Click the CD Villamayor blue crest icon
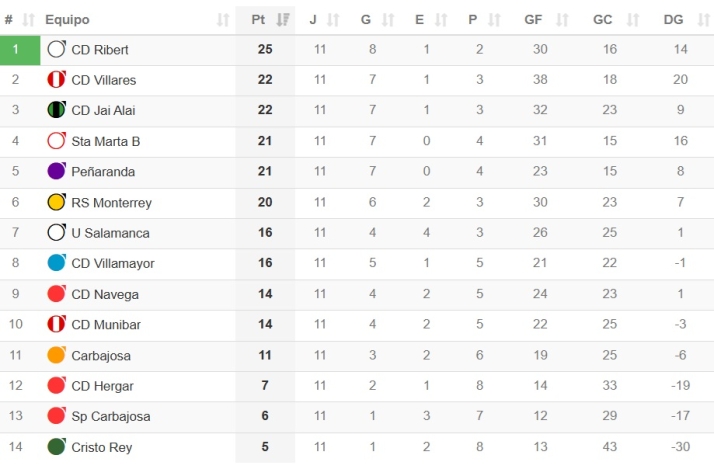Viewport: 714px width, 469px height. (57, 263)
